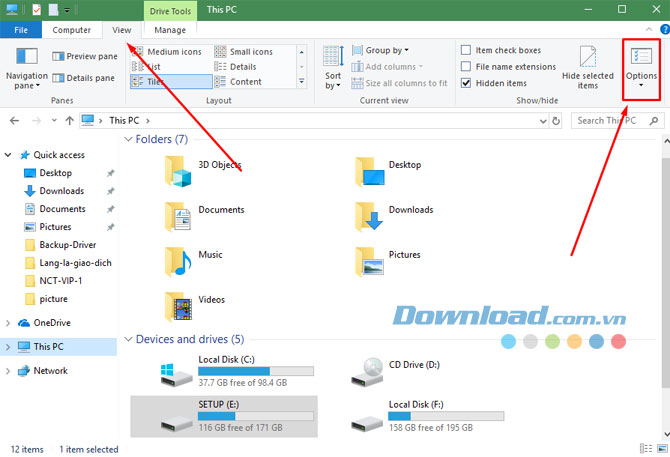Choose the Content layout
Viewport: 670px width, 457px height.
(x=238, y=82)
